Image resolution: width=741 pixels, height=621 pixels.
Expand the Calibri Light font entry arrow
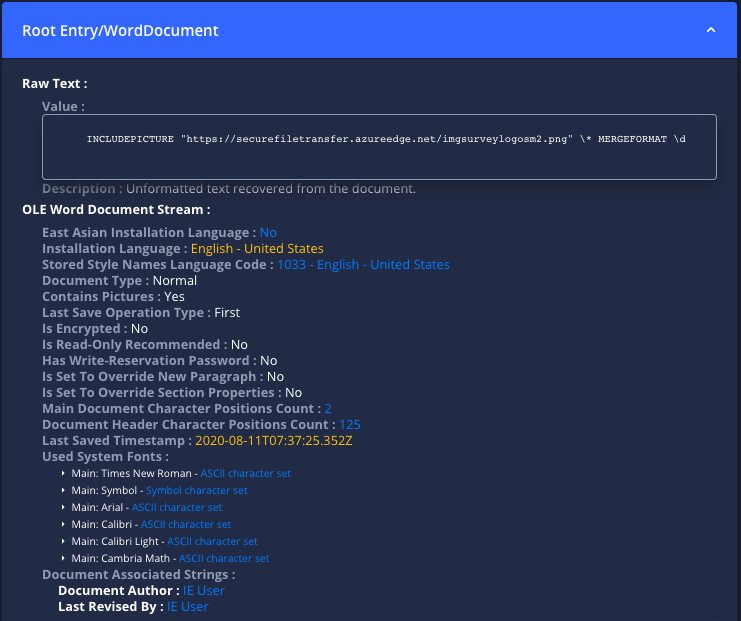pyautogui.click(x=63, y=541)
